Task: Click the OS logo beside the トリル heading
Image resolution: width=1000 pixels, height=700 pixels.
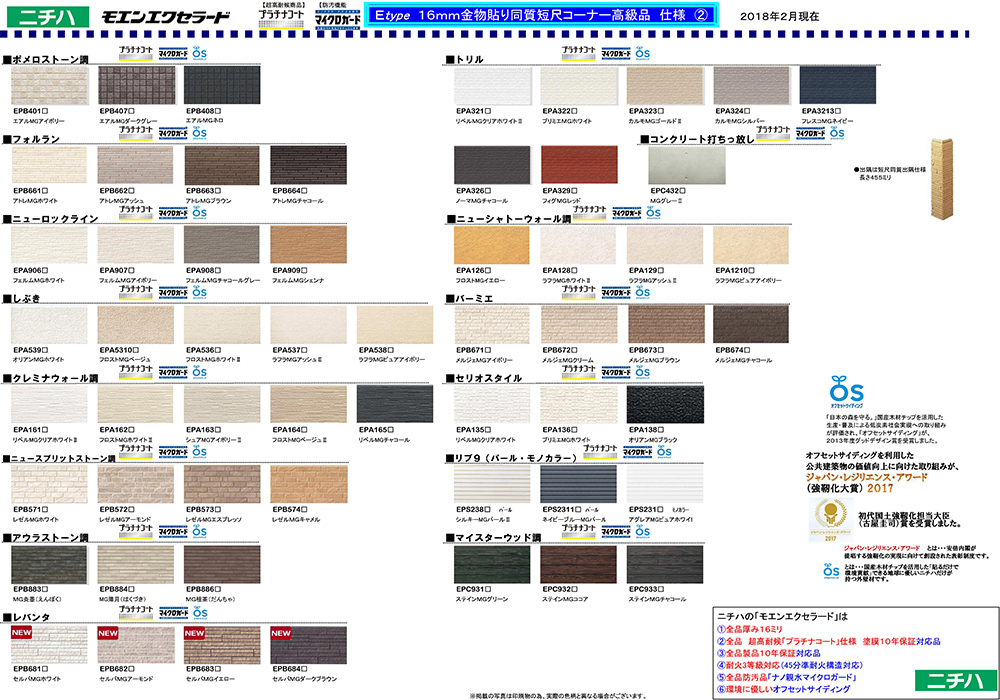Action: click(x=643, y=53)
